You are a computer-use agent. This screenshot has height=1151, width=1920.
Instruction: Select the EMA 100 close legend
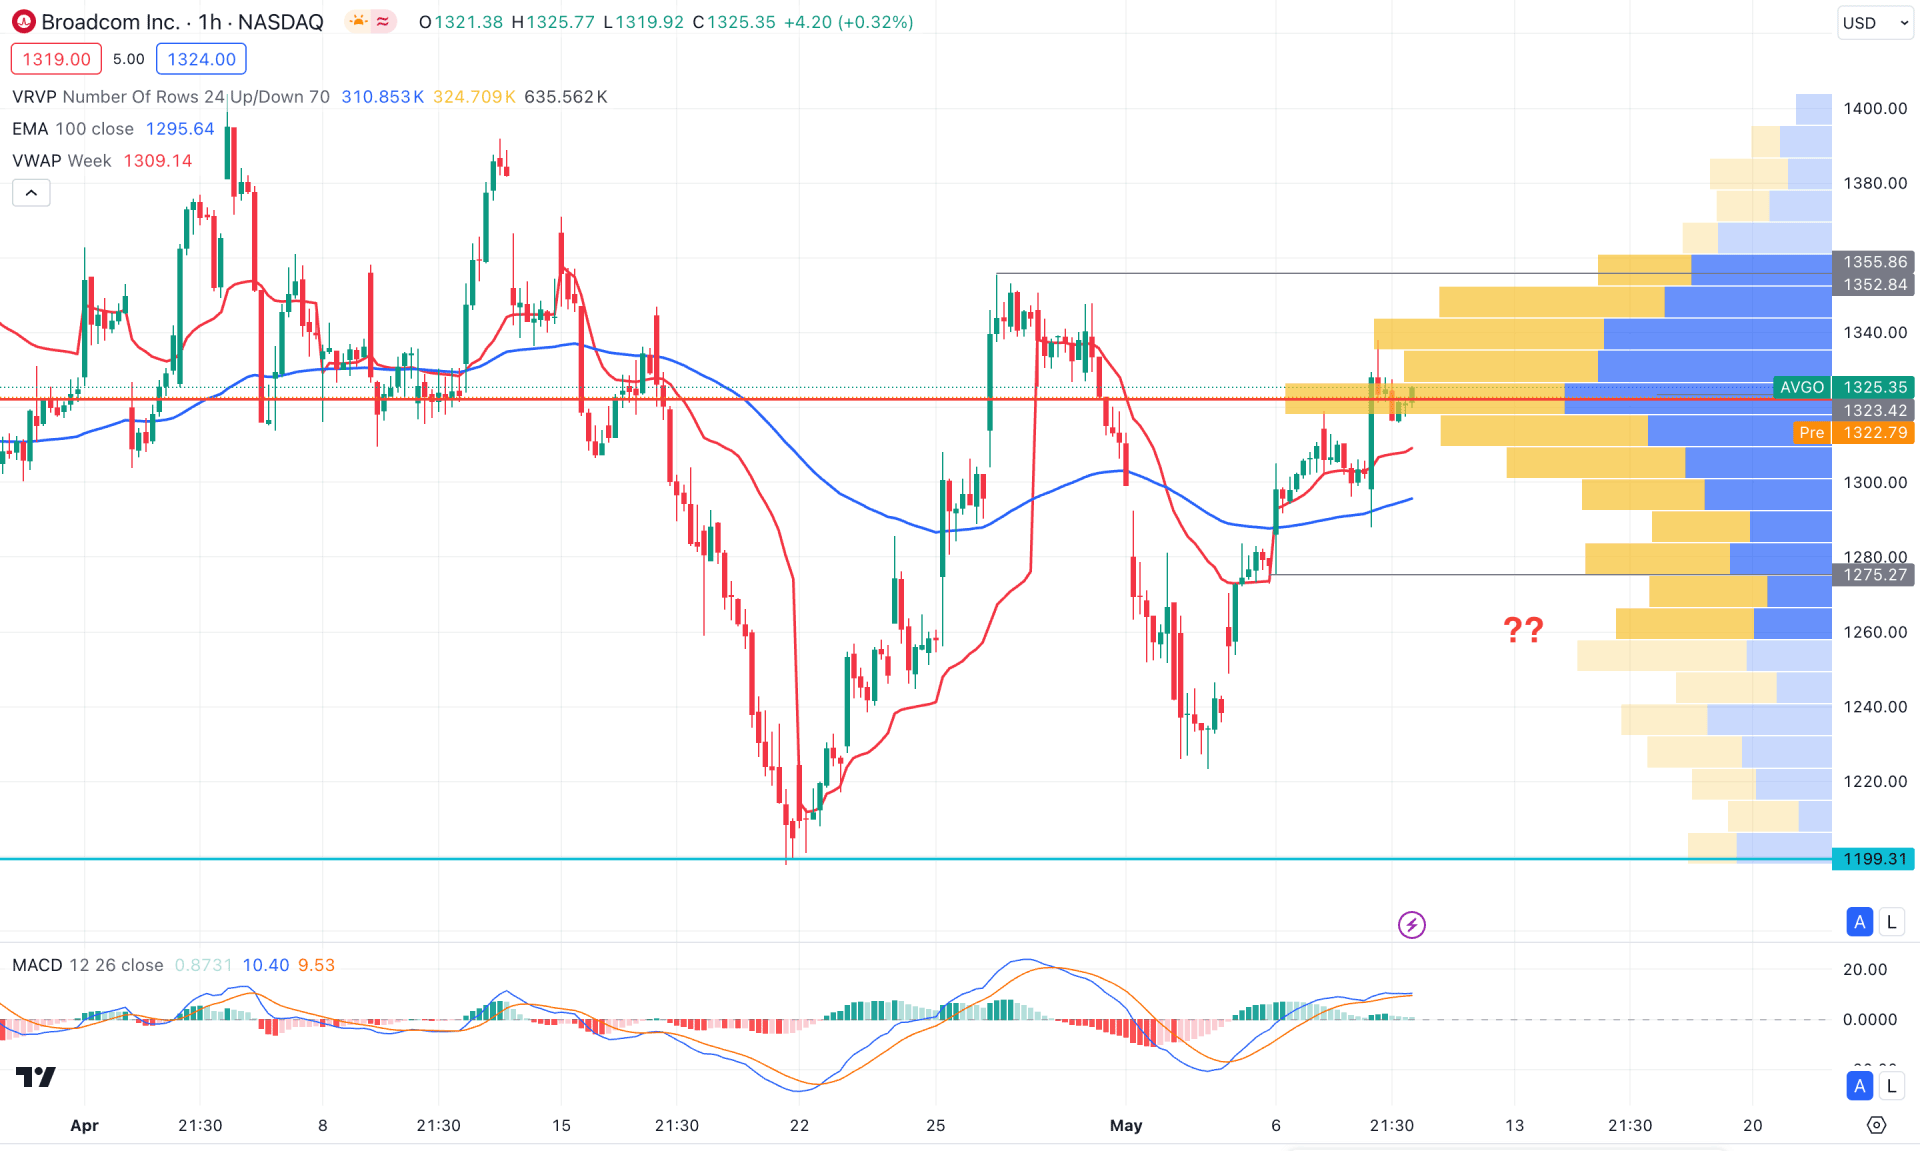click(73, 129)
